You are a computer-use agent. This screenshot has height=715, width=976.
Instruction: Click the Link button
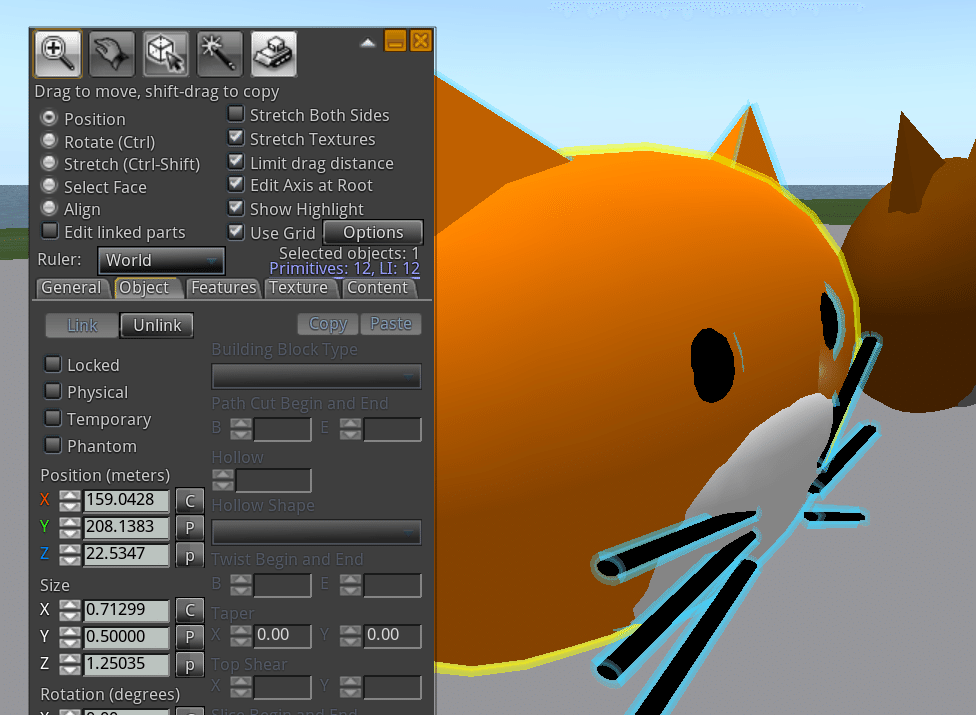pos(82,325)
